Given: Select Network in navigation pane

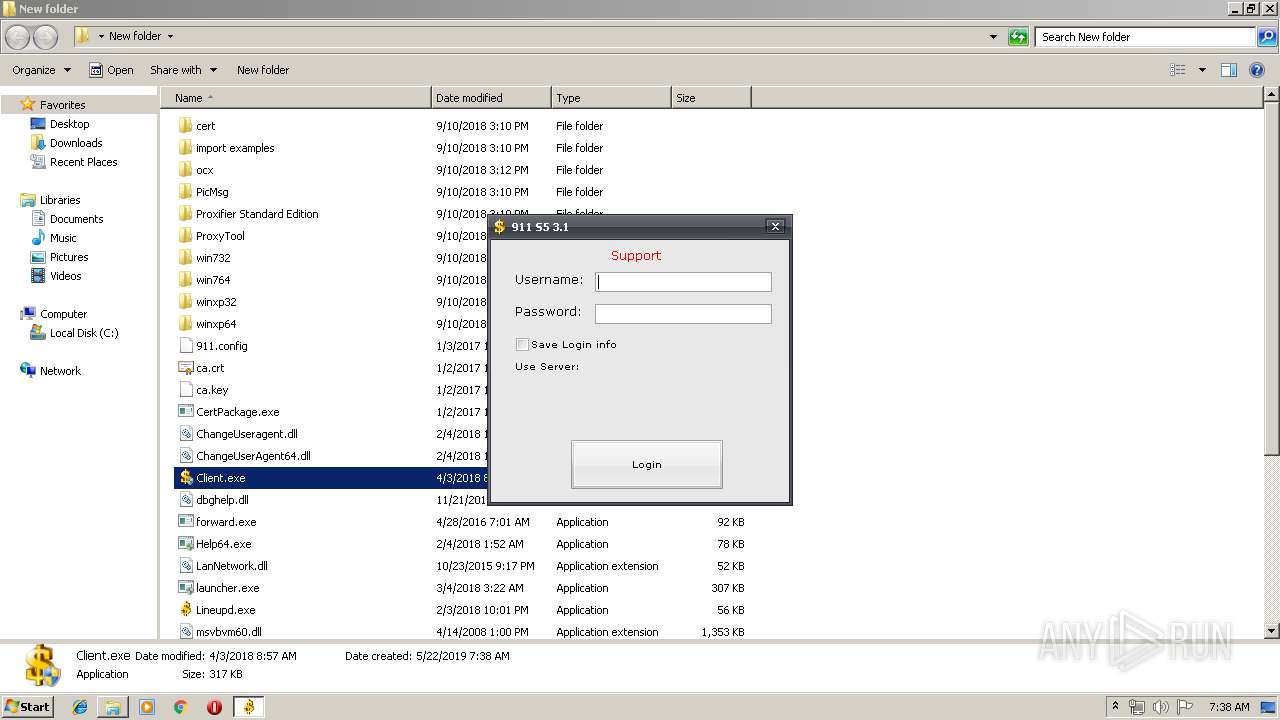Looking at the screenshot, I should pyautogui.click(x=60, y=371).
